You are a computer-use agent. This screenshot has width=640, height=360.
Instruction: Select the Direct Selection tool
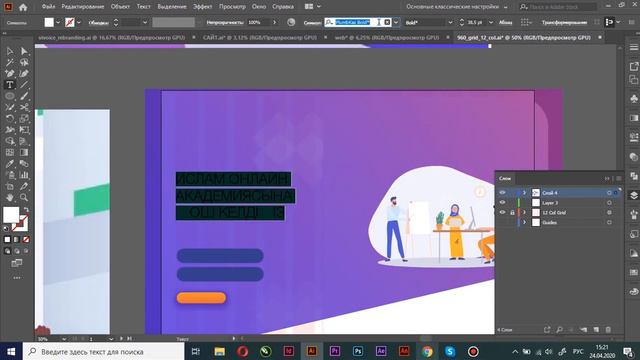point(24,51)
